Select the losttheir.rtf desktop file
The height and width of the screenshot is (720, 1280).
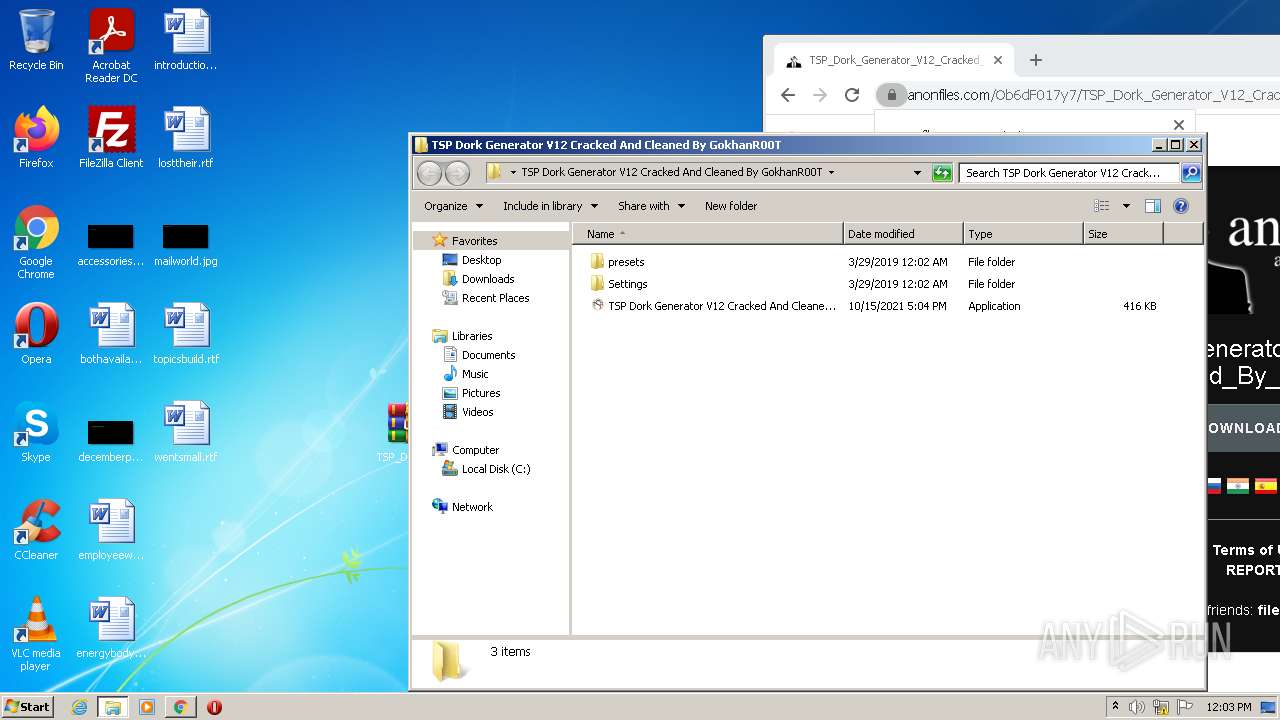coord(186,138)
